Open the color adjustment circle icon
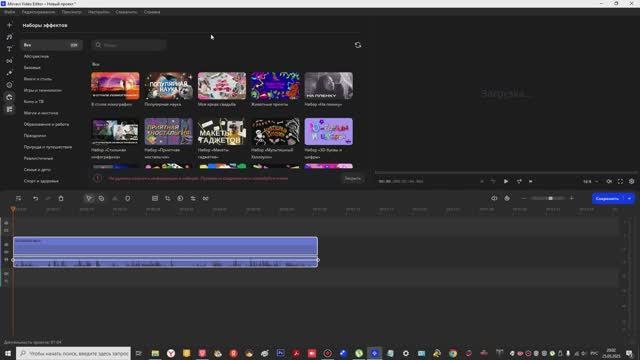The width and height of the screenshot is (640, 360). click(x=180, y=198)
